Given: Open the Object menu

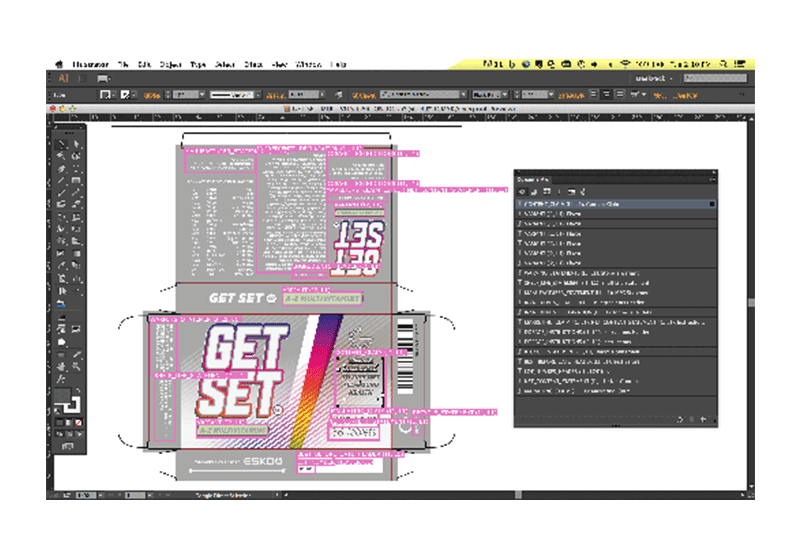Looking at the screenshot, I should click(170, 64).
